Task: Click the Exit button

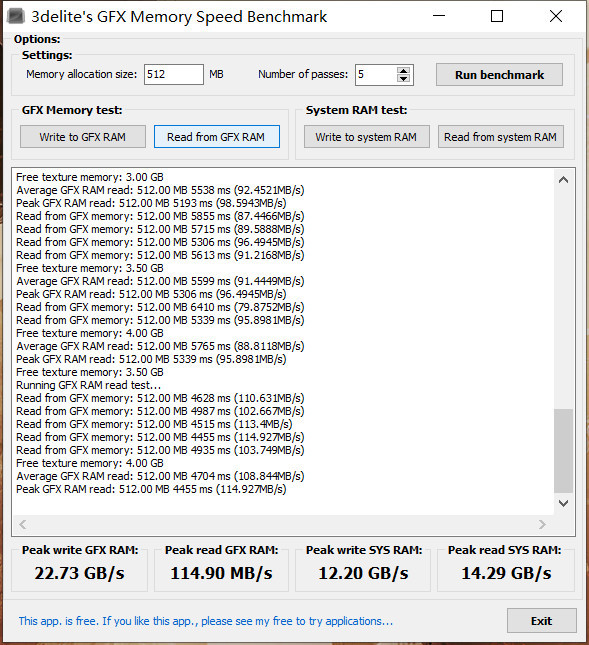Action: point(541,621)
